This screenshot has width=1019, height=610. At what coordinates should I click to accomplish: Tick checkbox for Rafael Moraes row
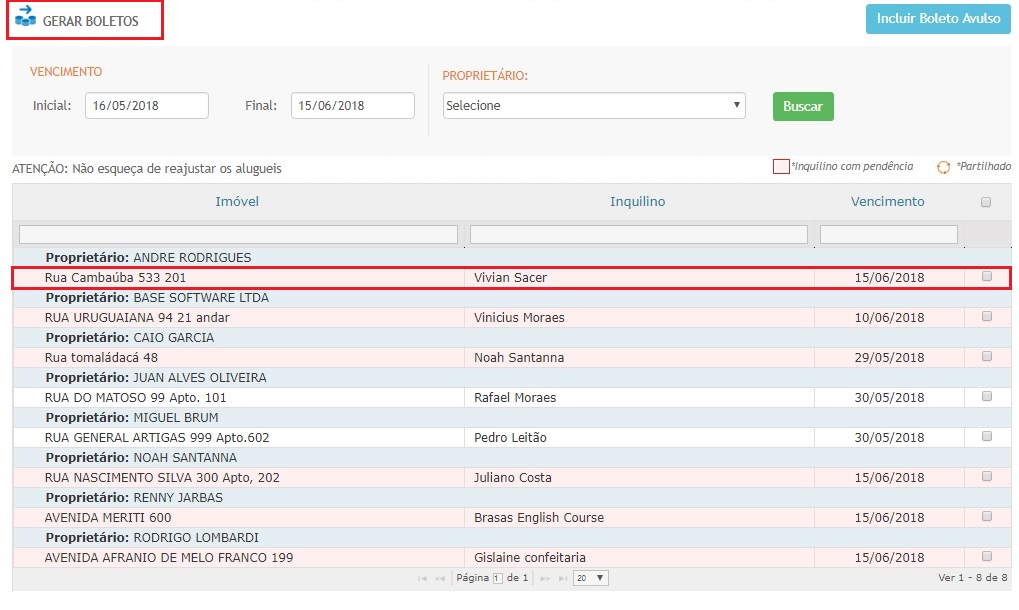[x=987, y=396]
